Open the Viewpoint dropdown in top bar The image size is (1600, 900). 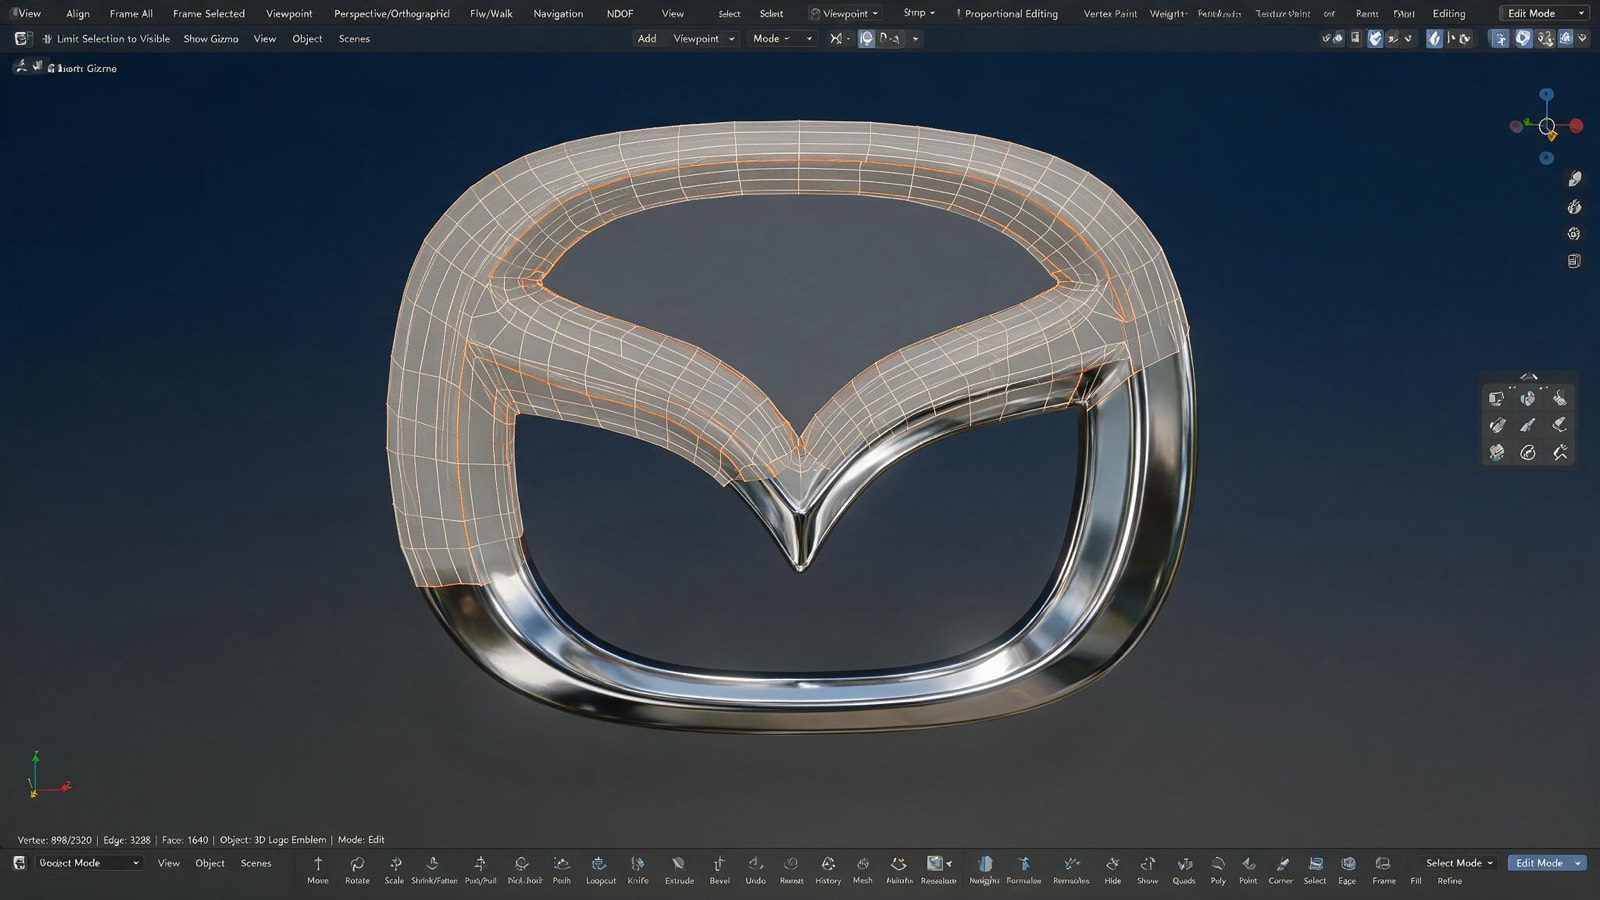pyautogui.click(x=844, y=13)
